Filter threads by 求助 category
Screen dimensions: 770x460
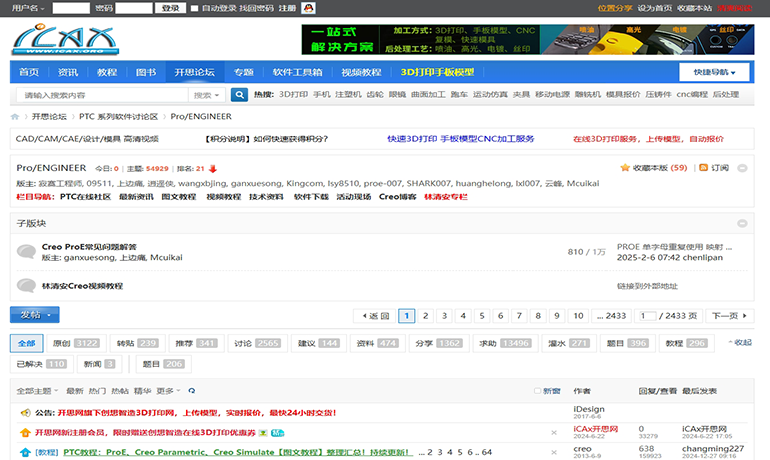point(505,343)
